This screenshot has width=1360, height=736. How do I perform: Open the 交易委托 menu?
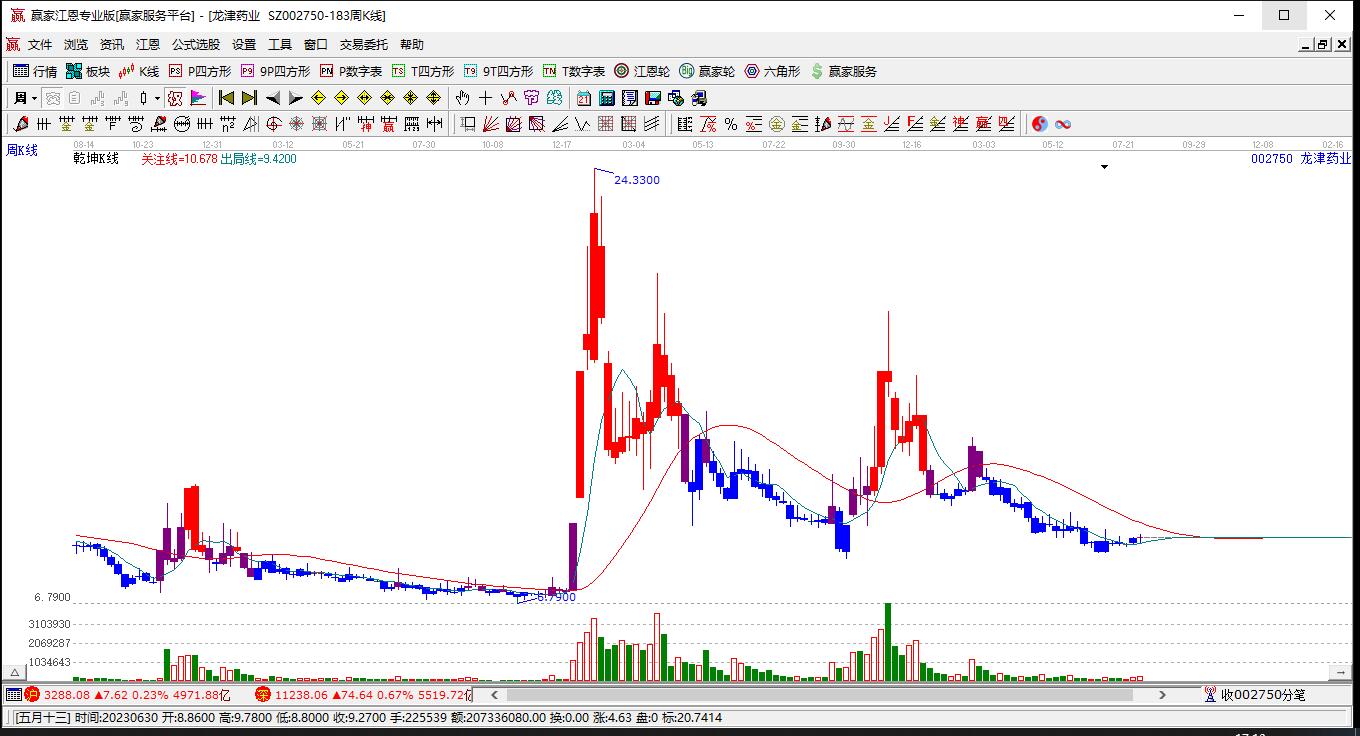pos(364,44)
